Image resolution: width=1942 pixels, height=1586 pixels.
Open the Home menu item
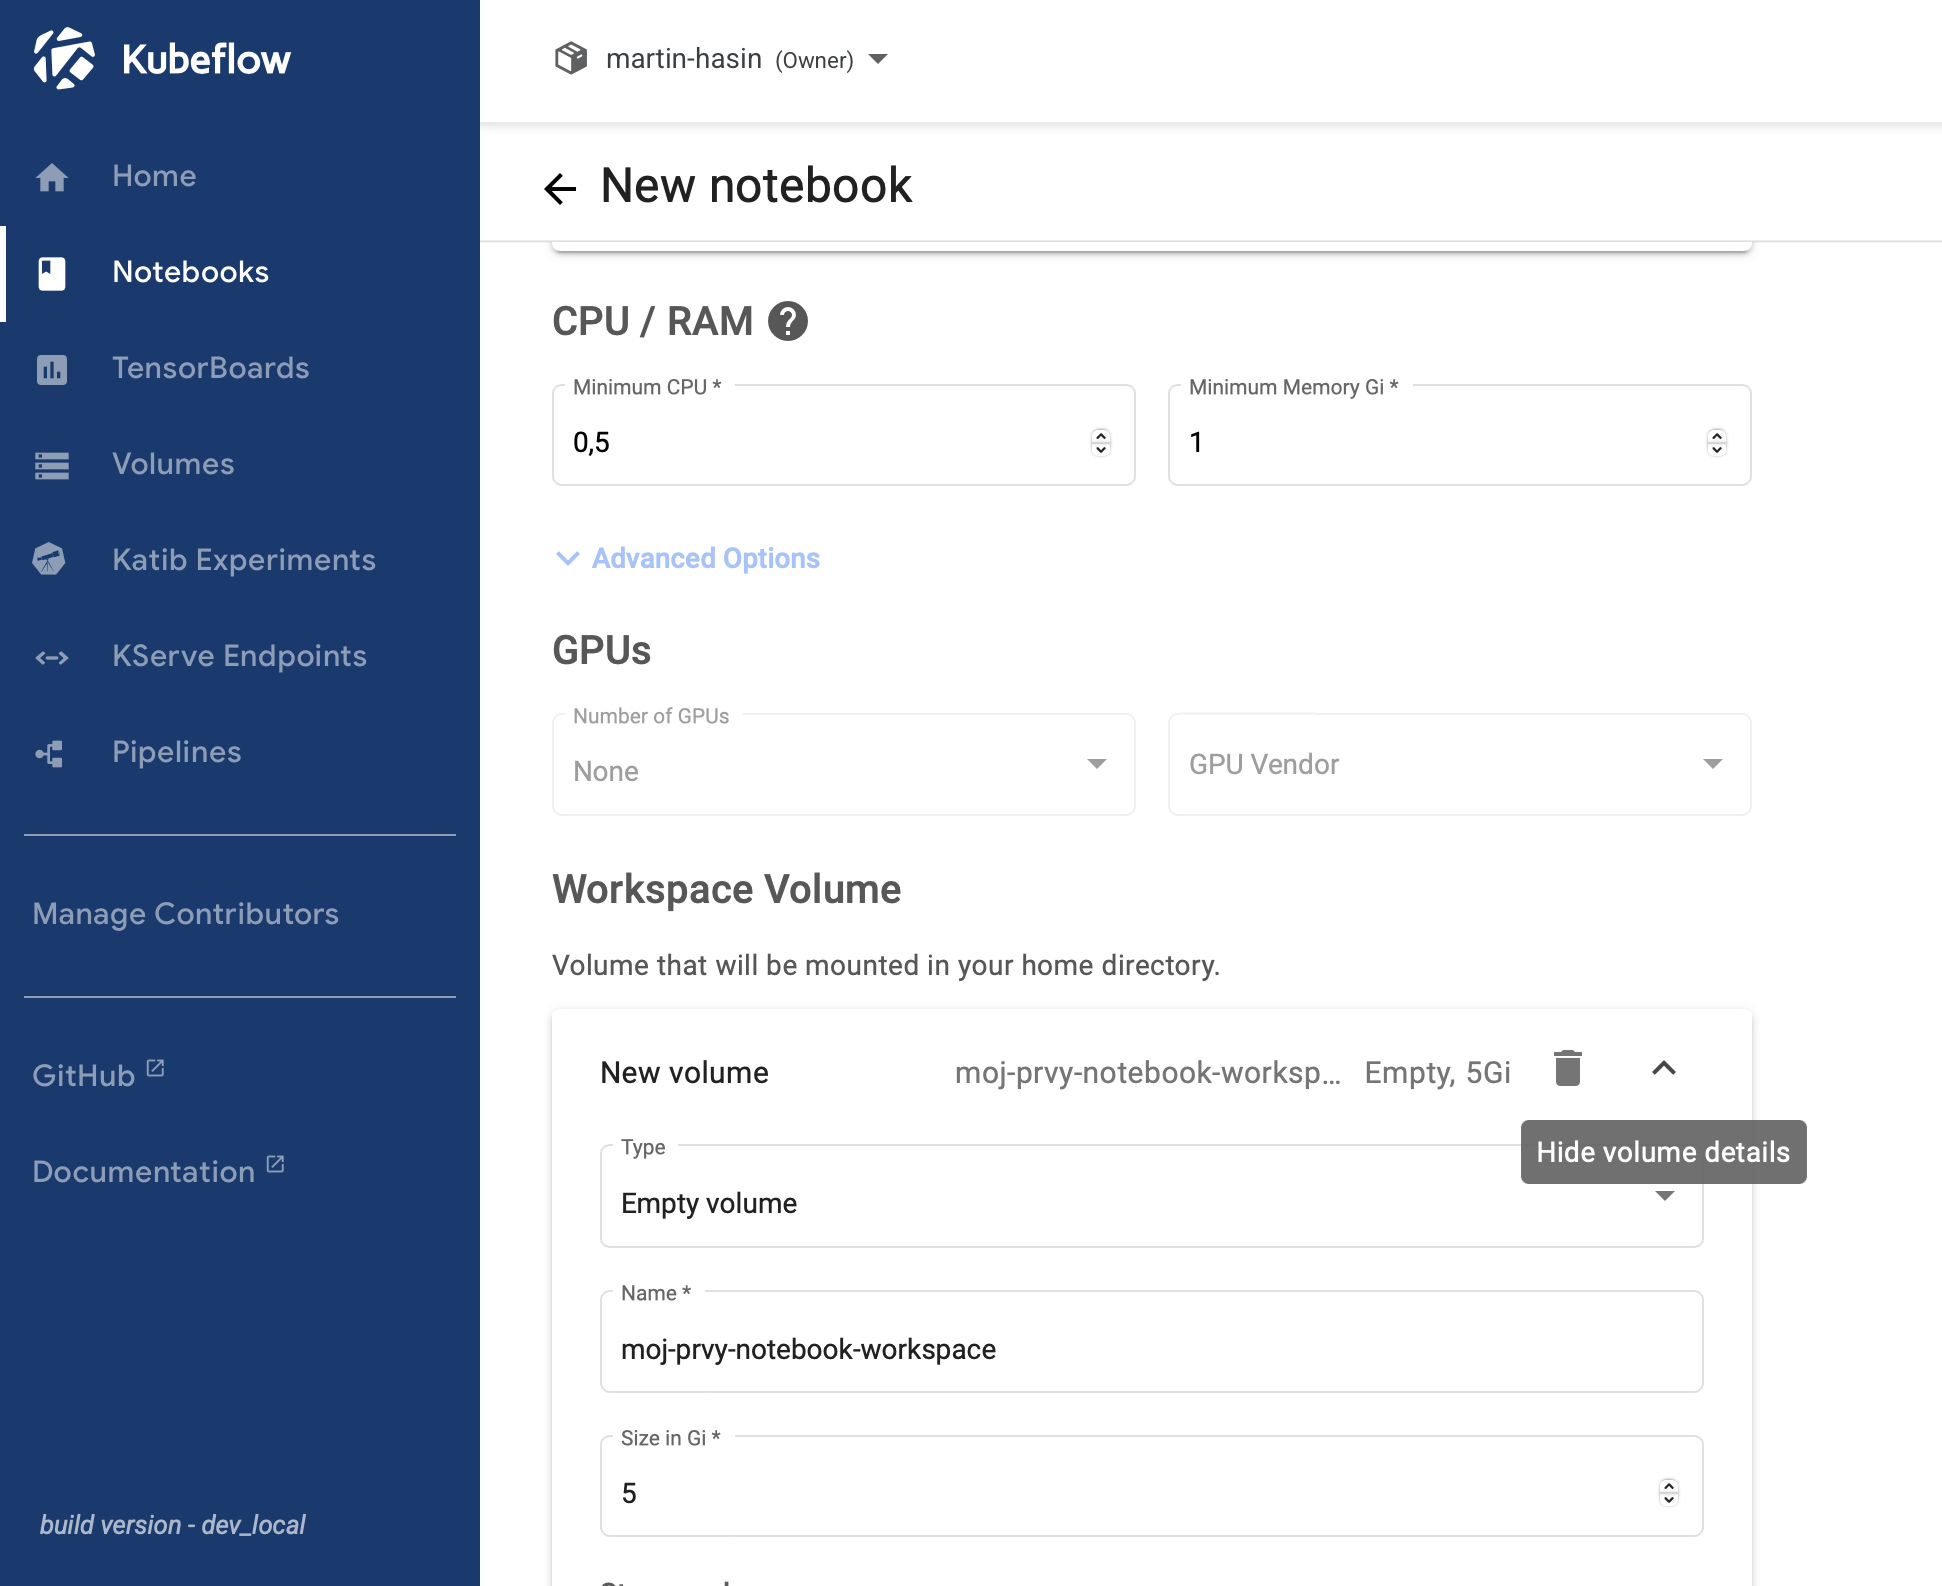pos(154,176)
